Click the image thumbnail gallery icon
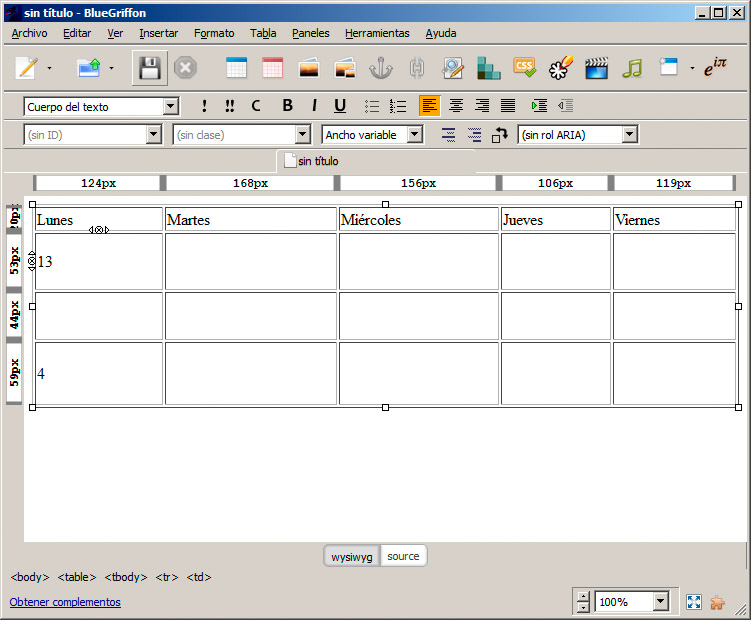Image resolution: width=751 pixels, height=620 pixels. [x=345, y=68]
